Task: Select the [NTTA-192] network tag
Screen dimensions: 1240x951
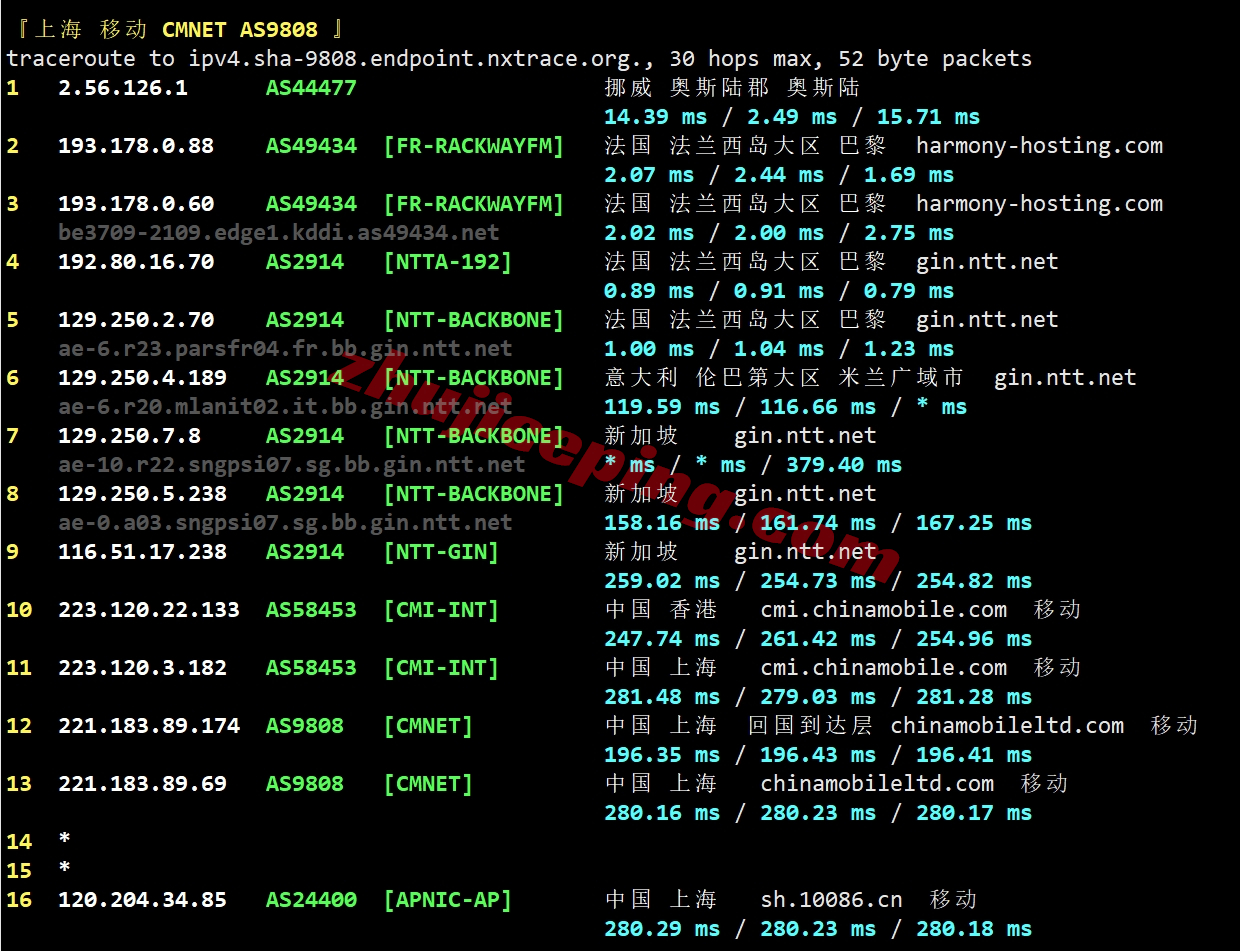Action: 448,262
